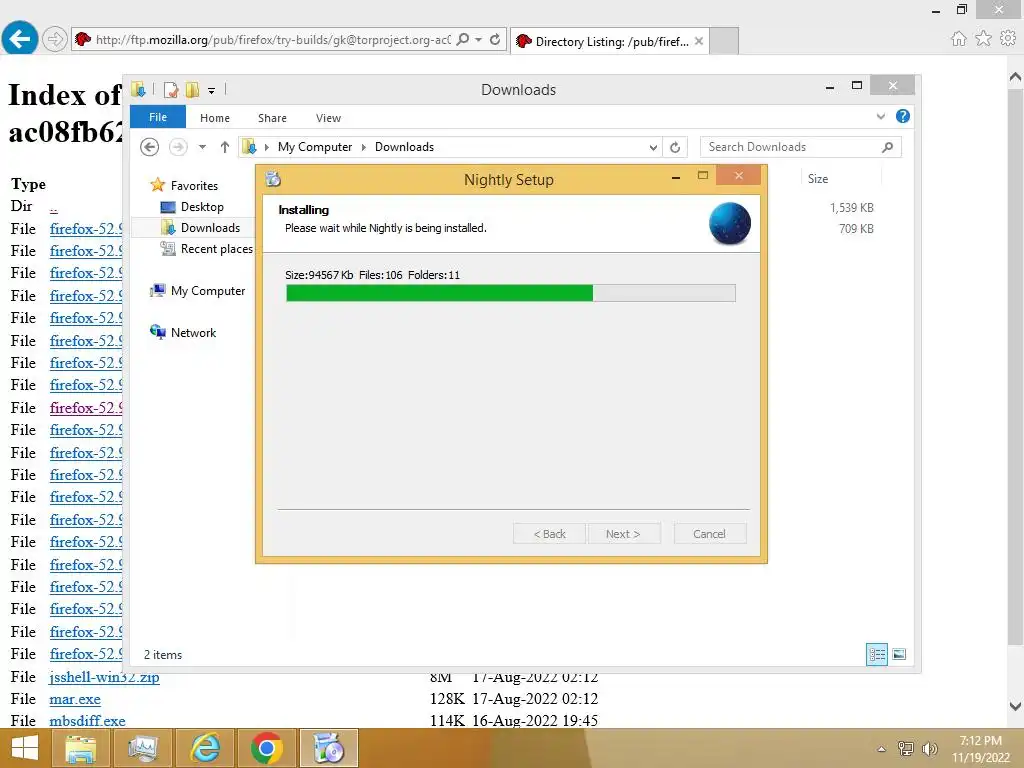Open the mbsdiff.exe link

[x=88, y=721]
